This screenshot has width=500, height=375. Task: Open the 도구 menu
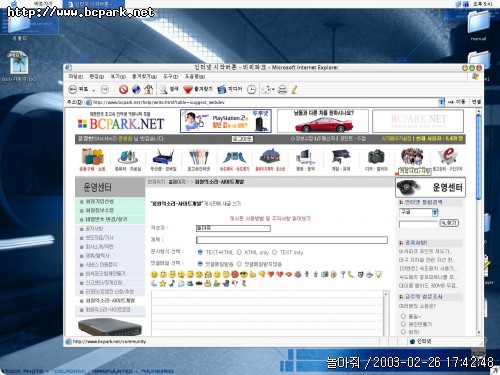[171, 76]
